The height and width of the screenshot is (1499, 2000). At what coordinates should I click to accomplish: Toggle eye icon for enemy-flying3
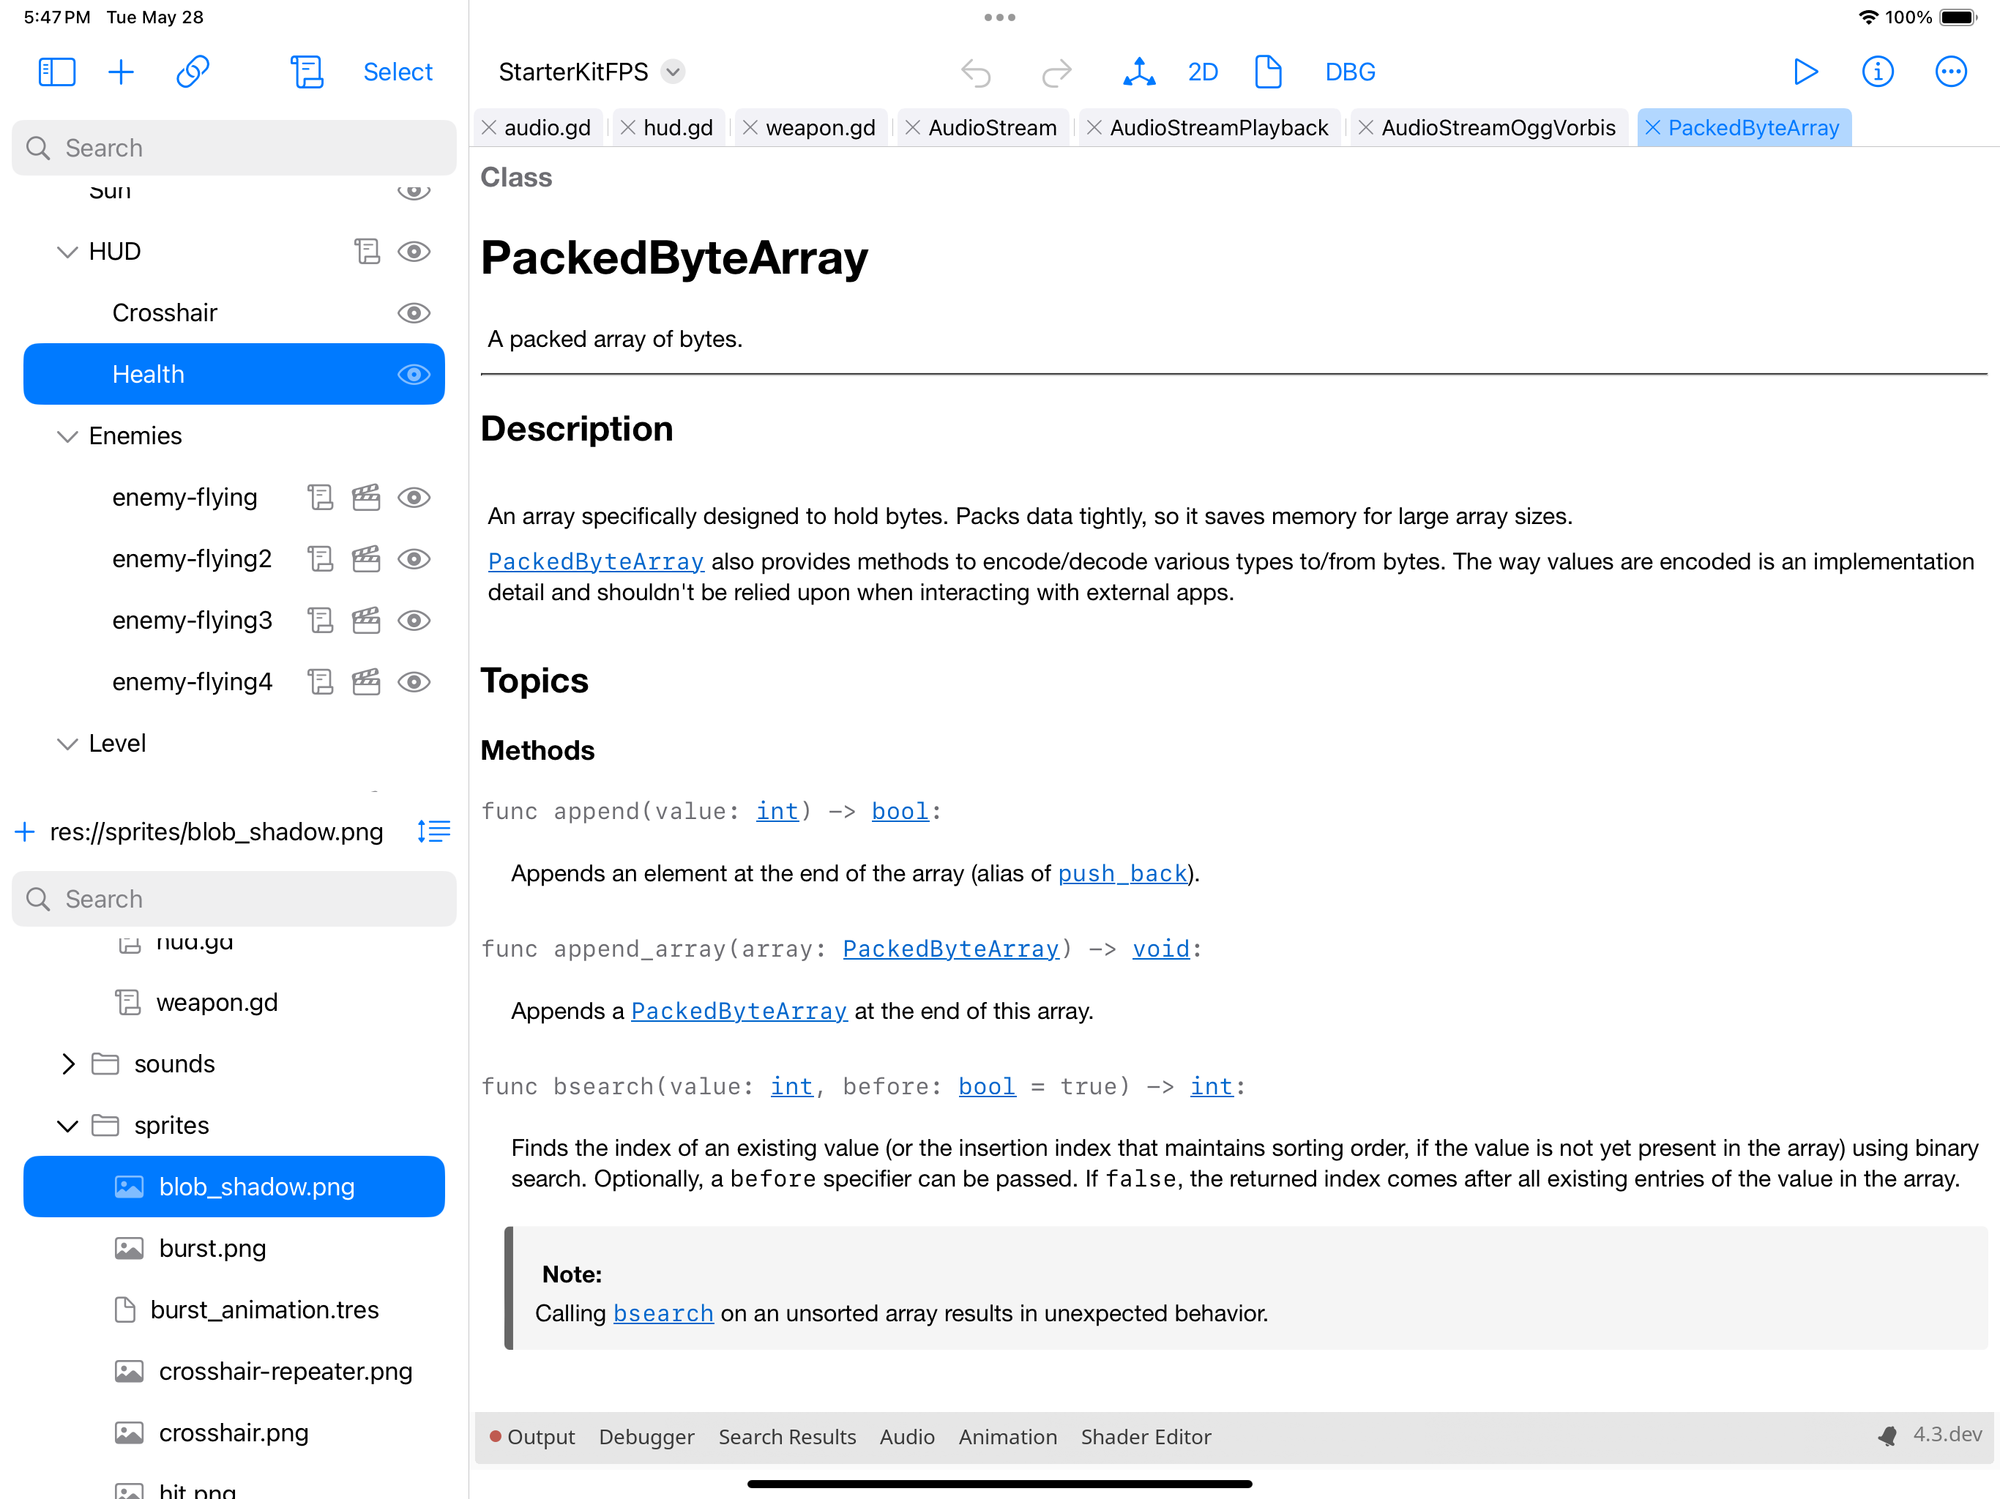tap(414, 620)
